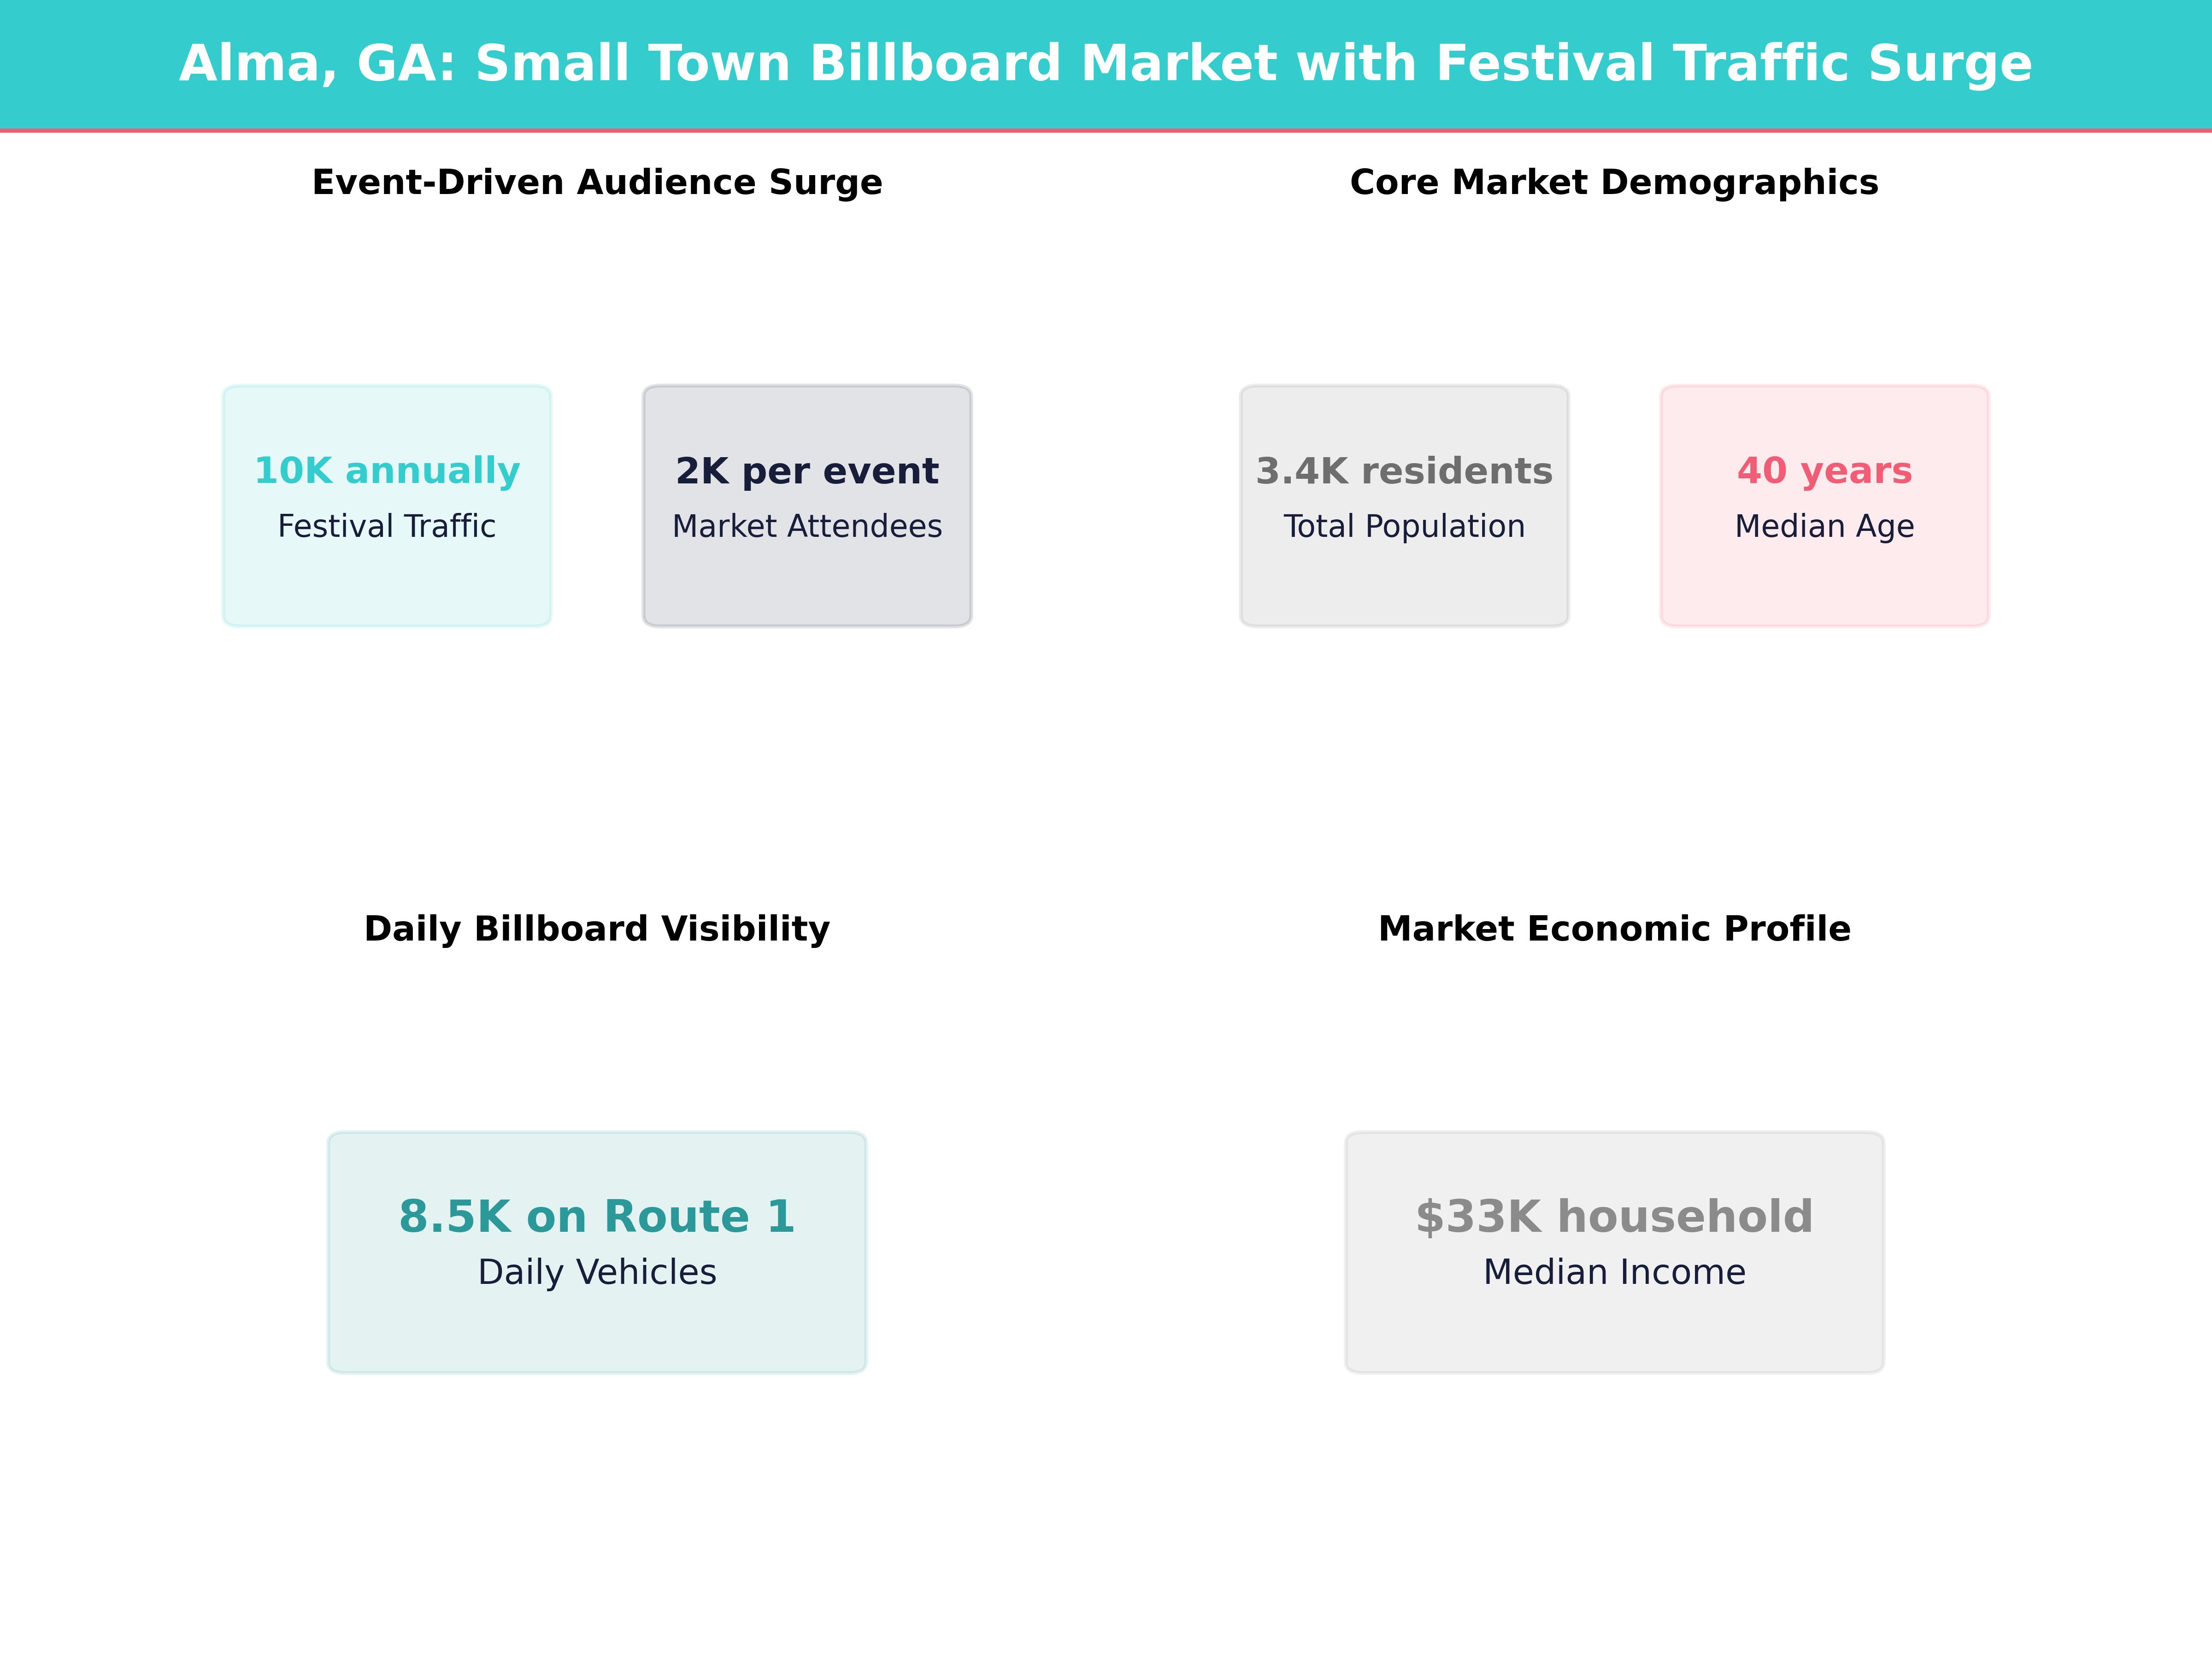Click the pink divider line under the title banner
The image size is (2212, 1659).
coord(1105,131)
